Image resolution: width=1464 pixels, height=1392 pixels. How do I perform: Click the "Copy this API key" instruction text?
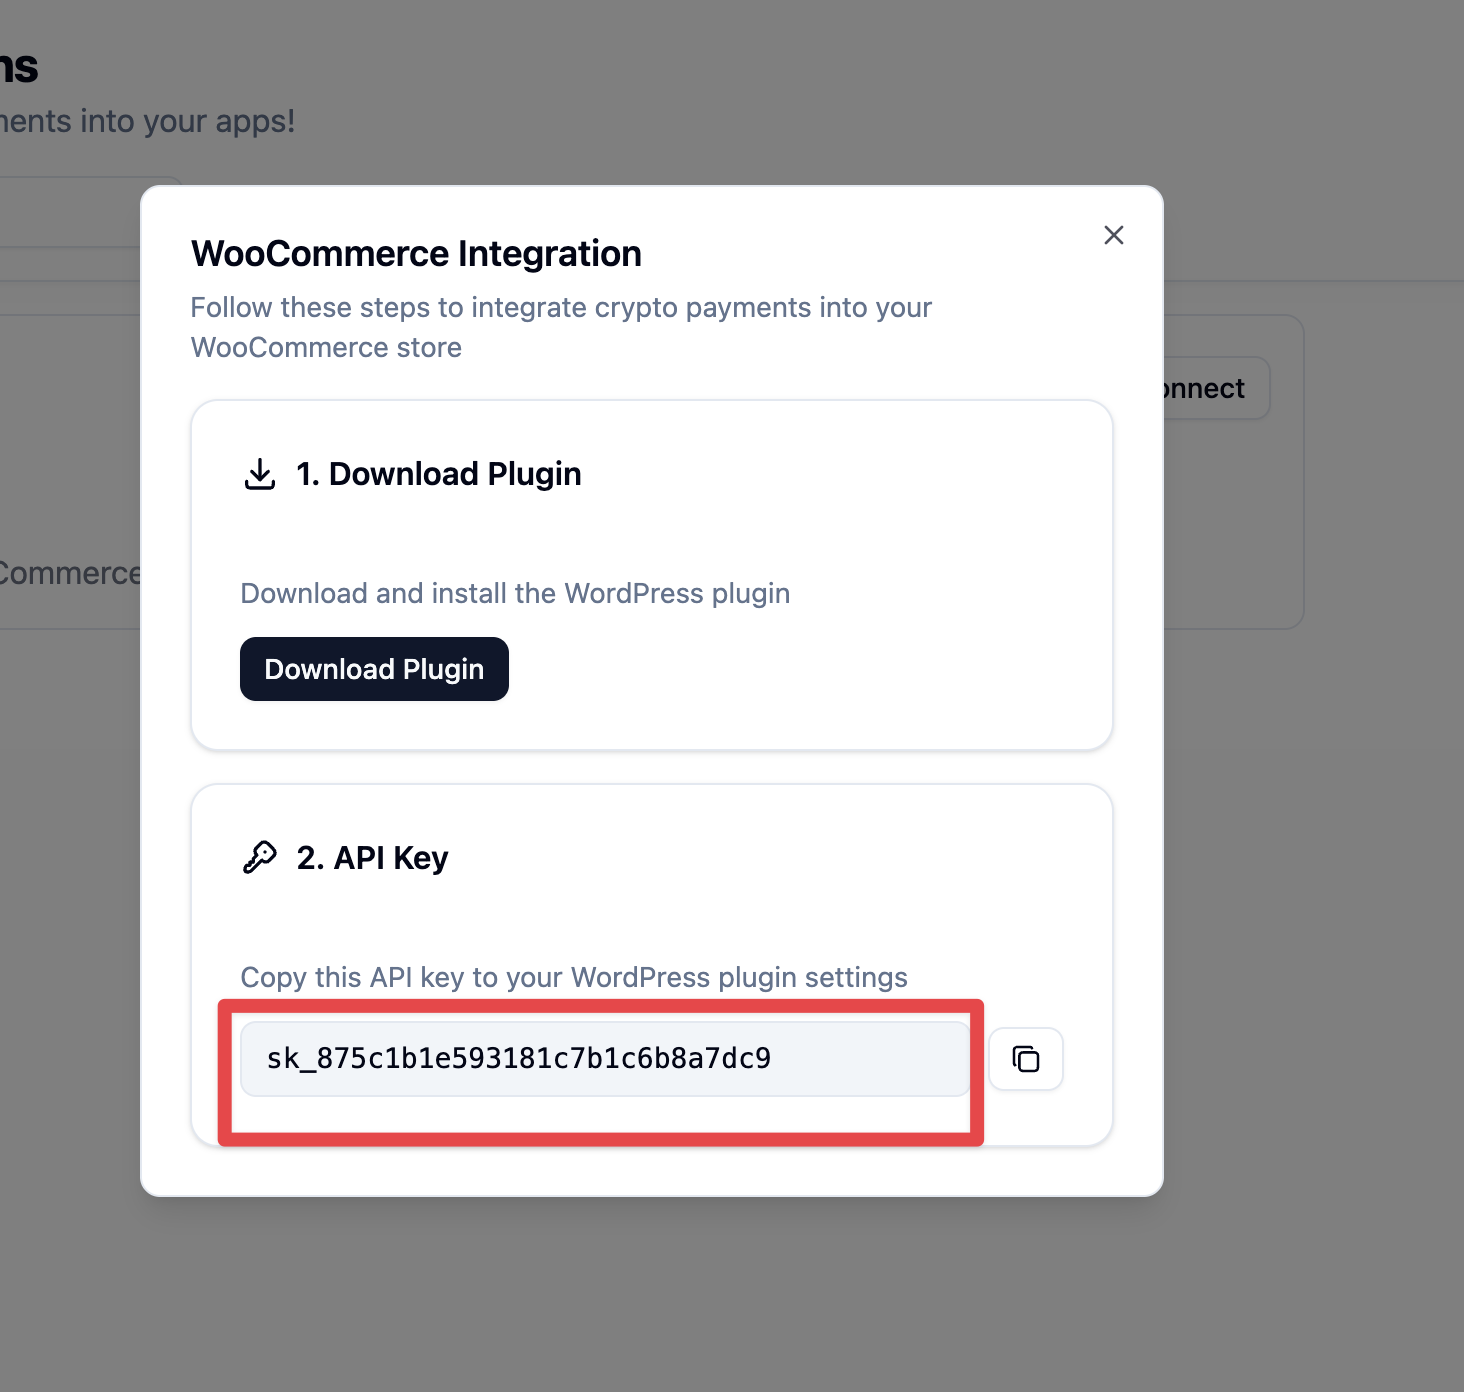click(x=574, y=977)
